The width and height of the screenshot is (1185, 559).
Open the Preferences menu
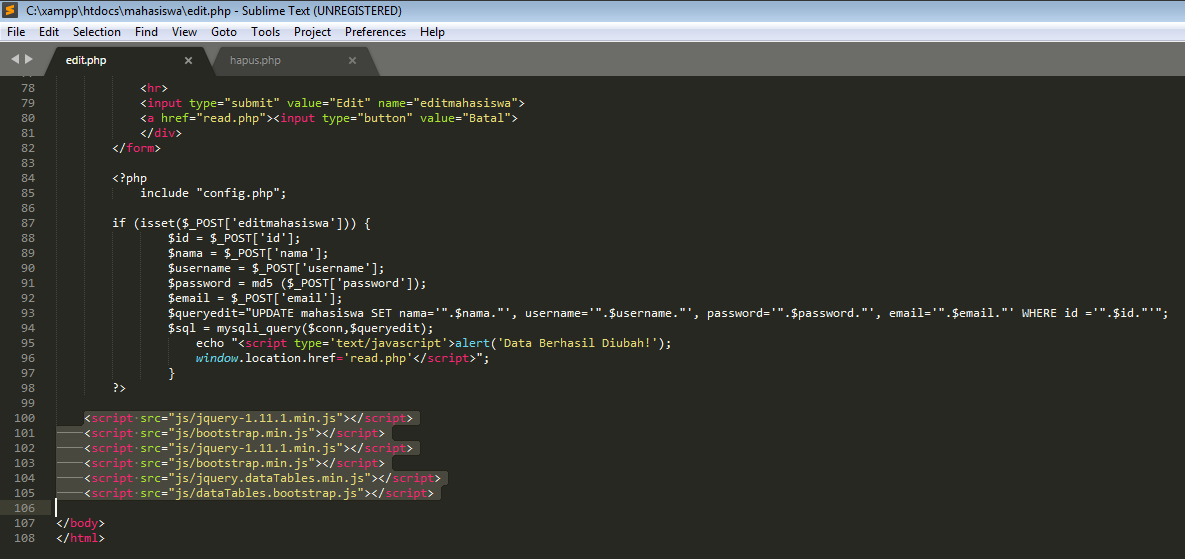point(376,32)
